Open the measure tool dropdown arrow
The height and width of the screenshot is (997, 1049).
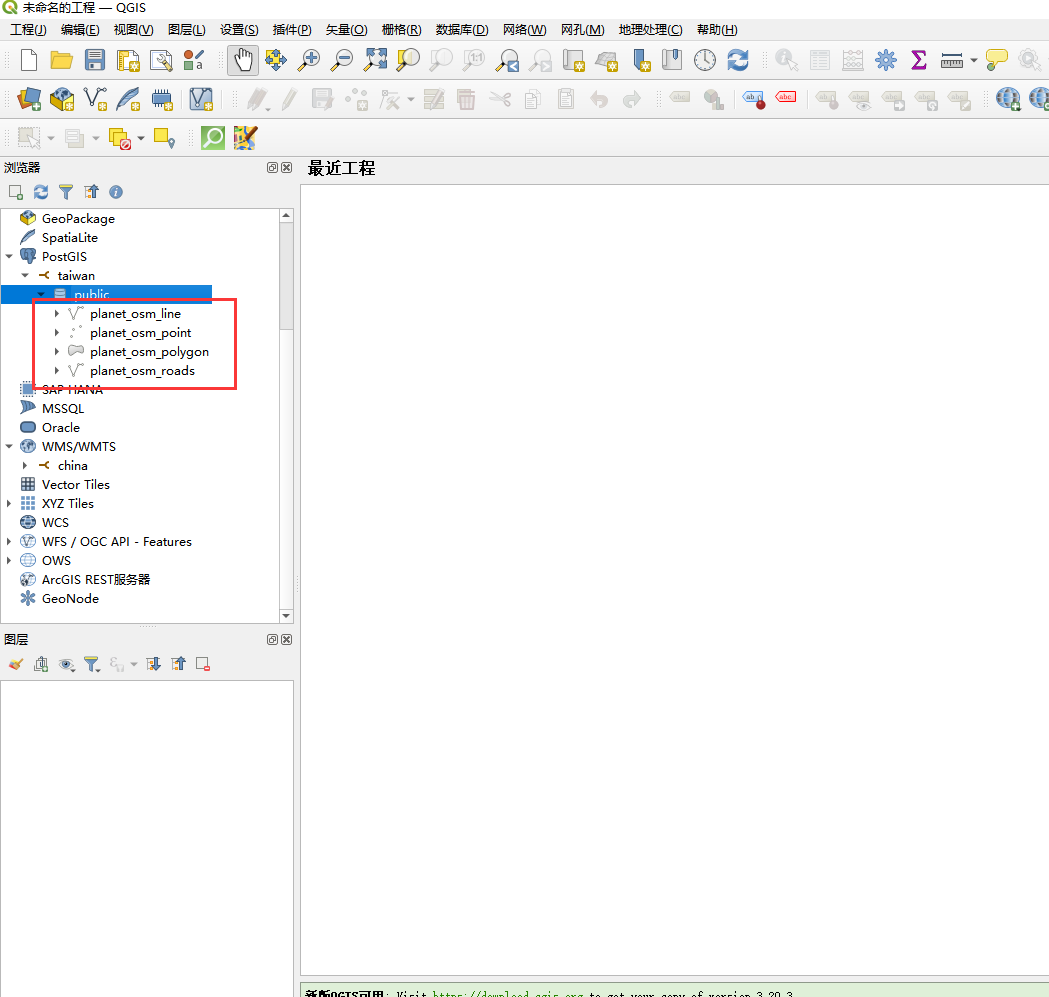pyautogui.click(x=973, y=60)
